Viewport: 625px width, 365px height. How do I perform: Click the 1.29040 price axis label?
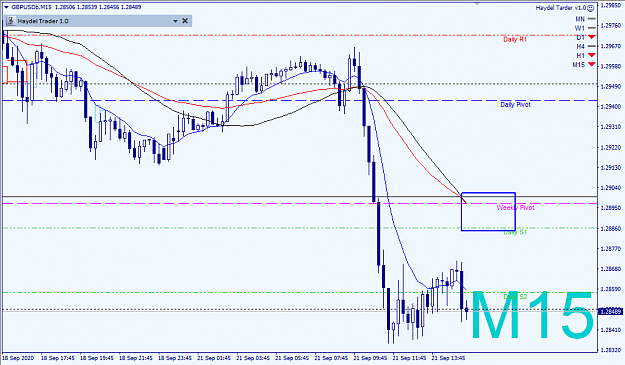tap(611, 188)
